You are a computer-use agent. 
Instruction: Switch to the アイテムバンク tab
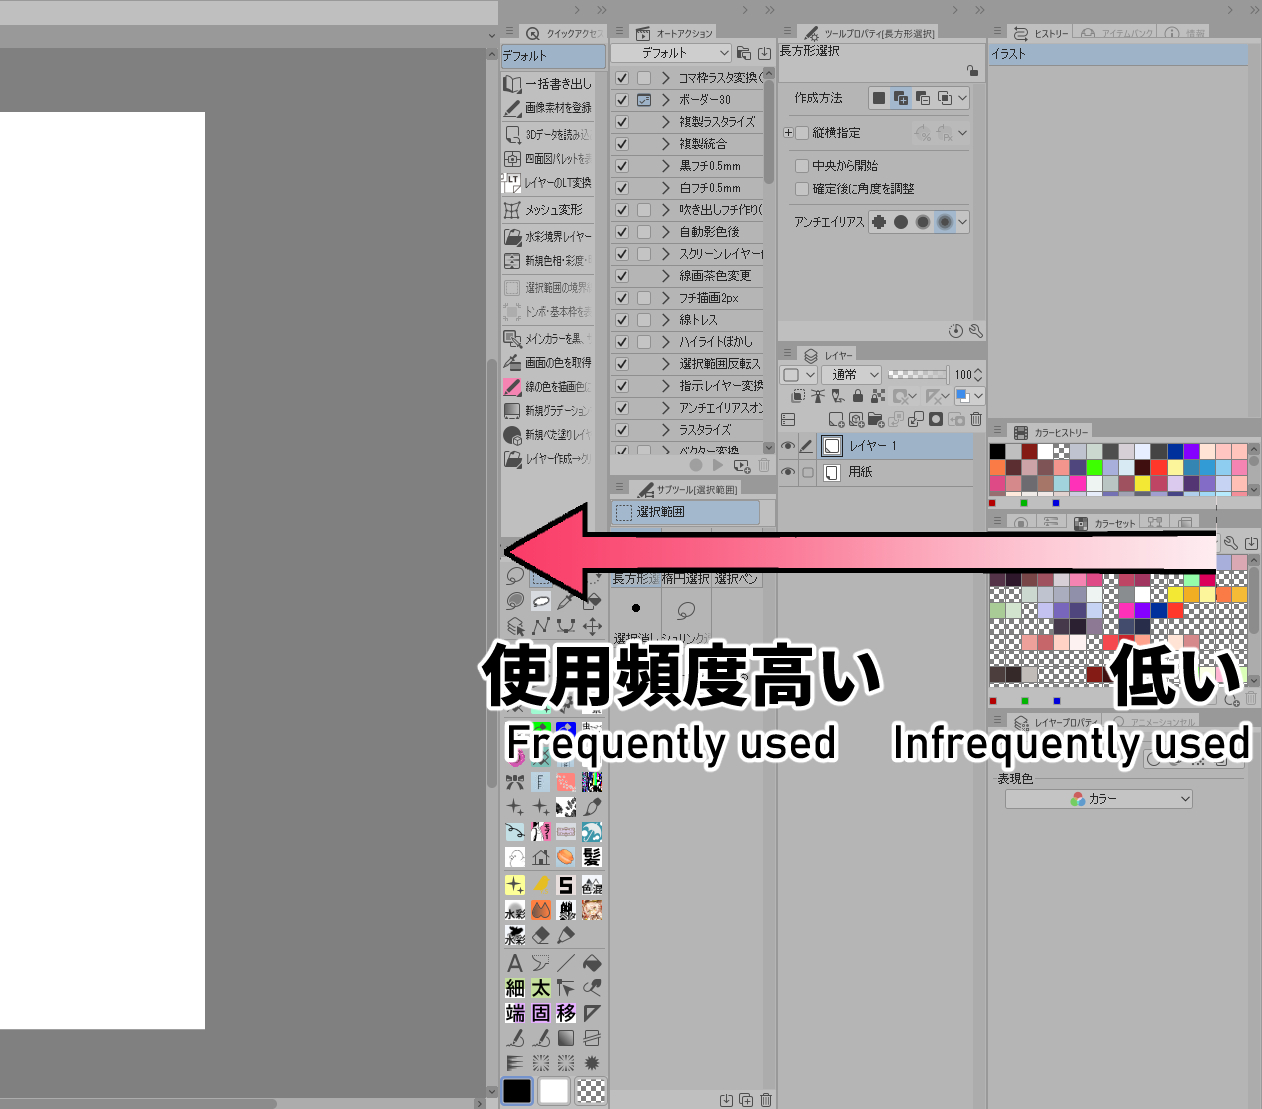tap(1117, 33)
